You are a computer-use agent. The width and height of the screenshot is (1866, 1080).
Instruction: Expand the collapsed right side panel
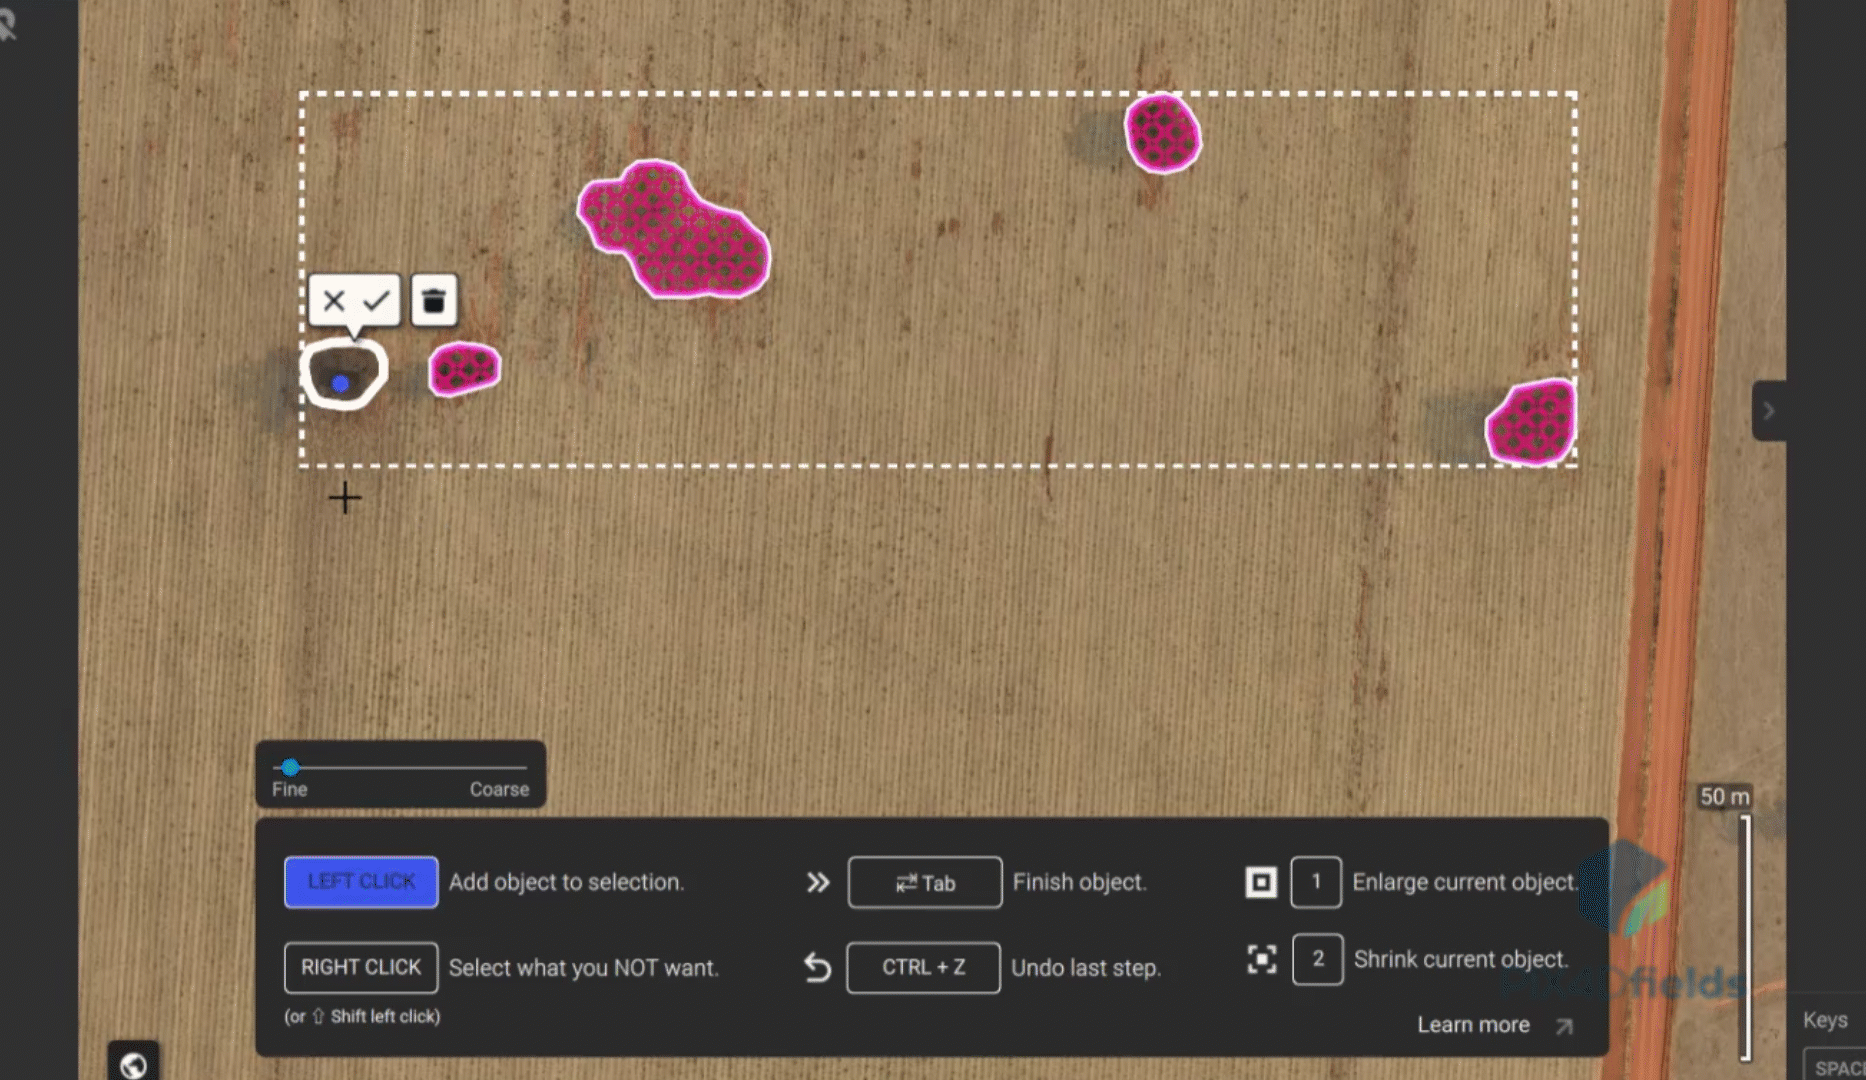point(1768,411)
